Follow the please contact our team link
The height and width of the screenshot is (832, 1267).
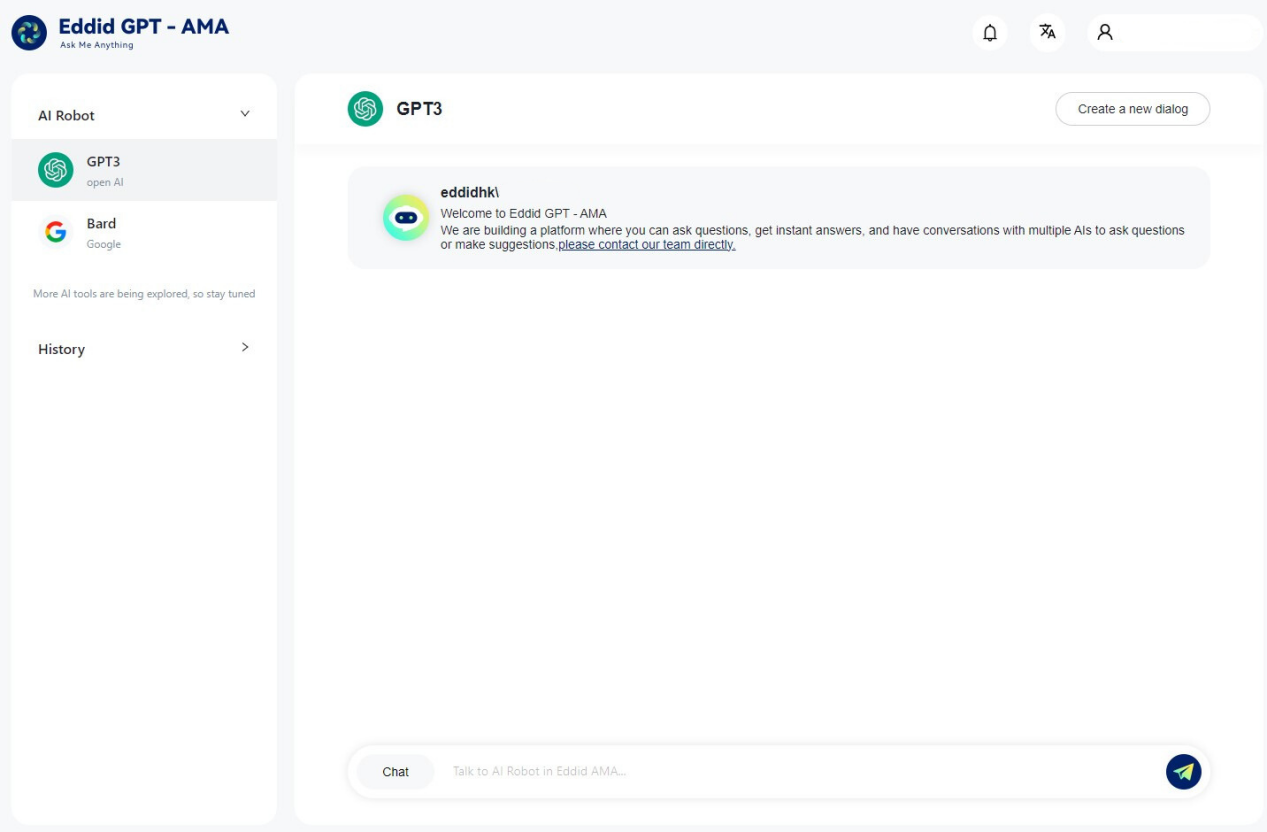647,245
